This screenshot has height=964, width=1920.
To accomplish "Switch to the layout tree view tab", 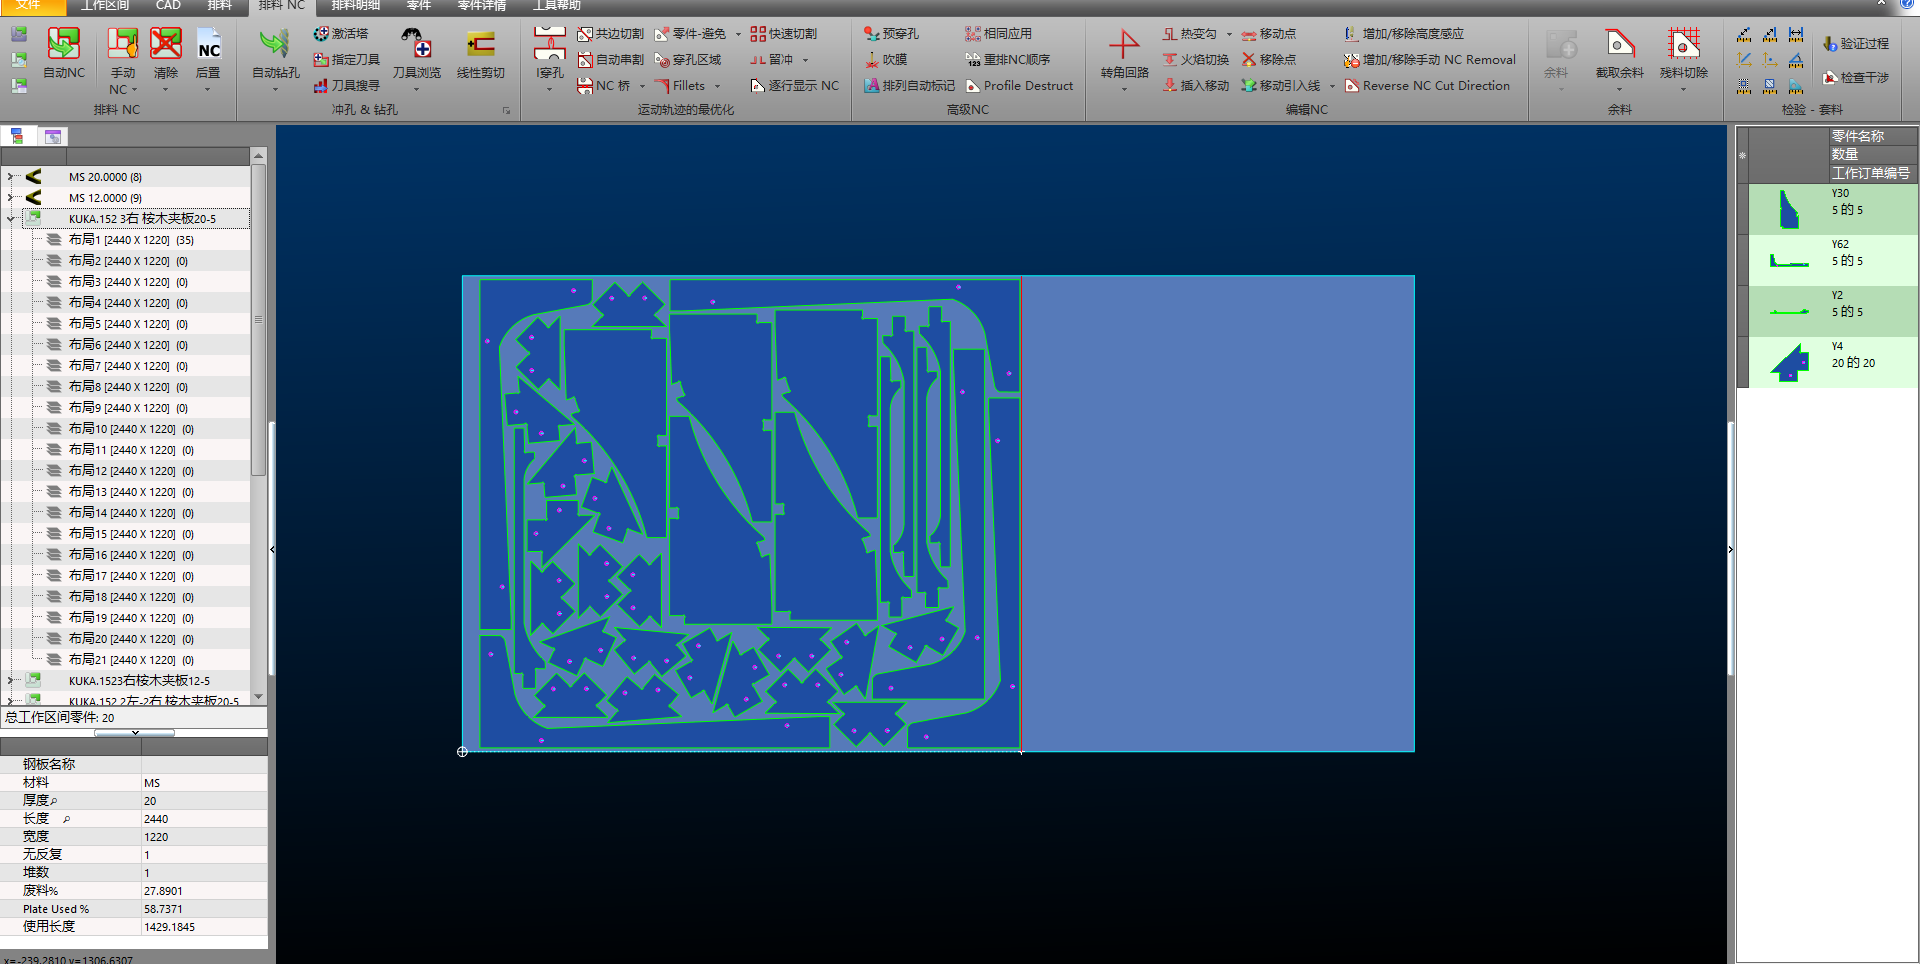I will click(17, 136).
